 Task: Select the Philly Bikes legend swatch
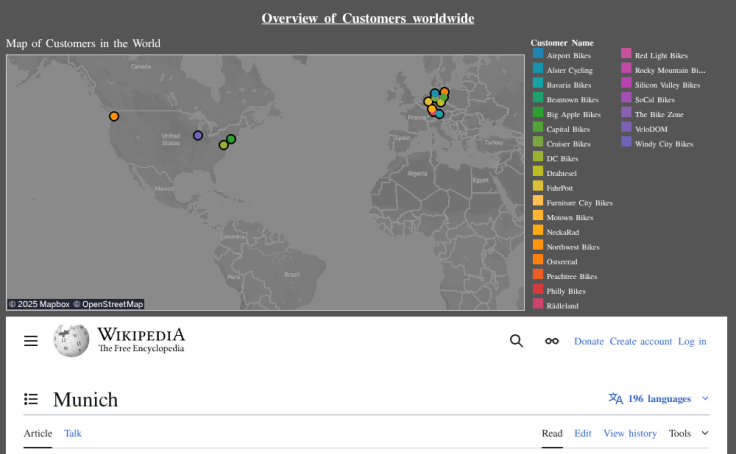coord(538,289)
